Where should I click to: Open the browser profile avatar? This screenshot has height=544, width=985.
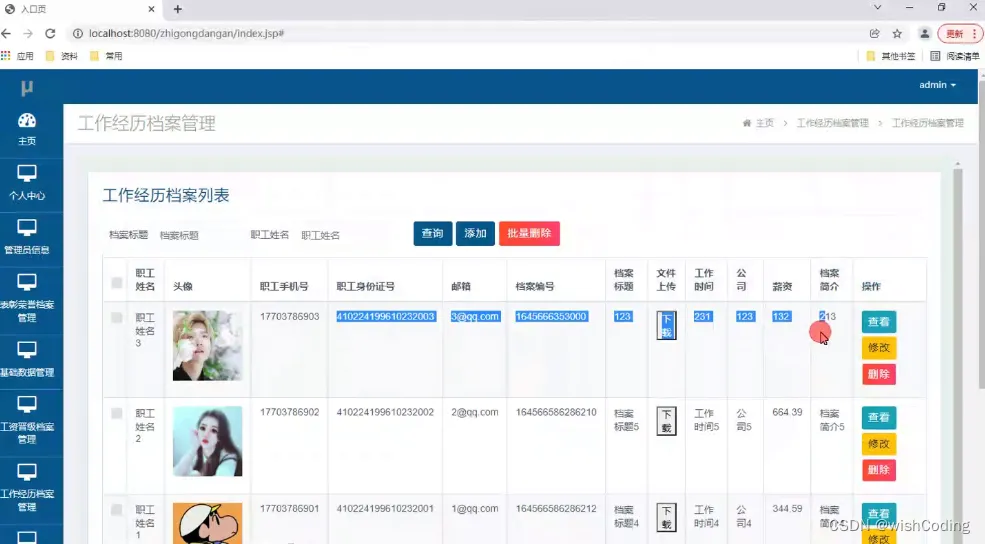(x=924, y=33)
